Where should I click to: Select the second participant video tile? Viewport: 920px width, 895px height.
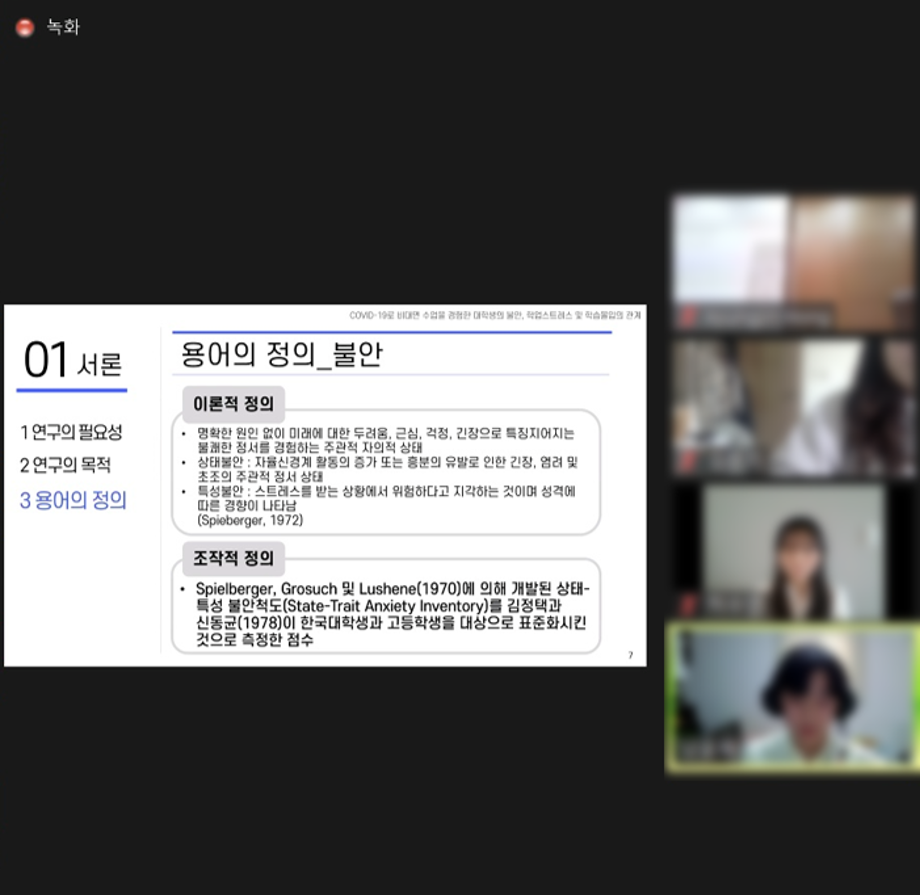click(x=793, y=408)
